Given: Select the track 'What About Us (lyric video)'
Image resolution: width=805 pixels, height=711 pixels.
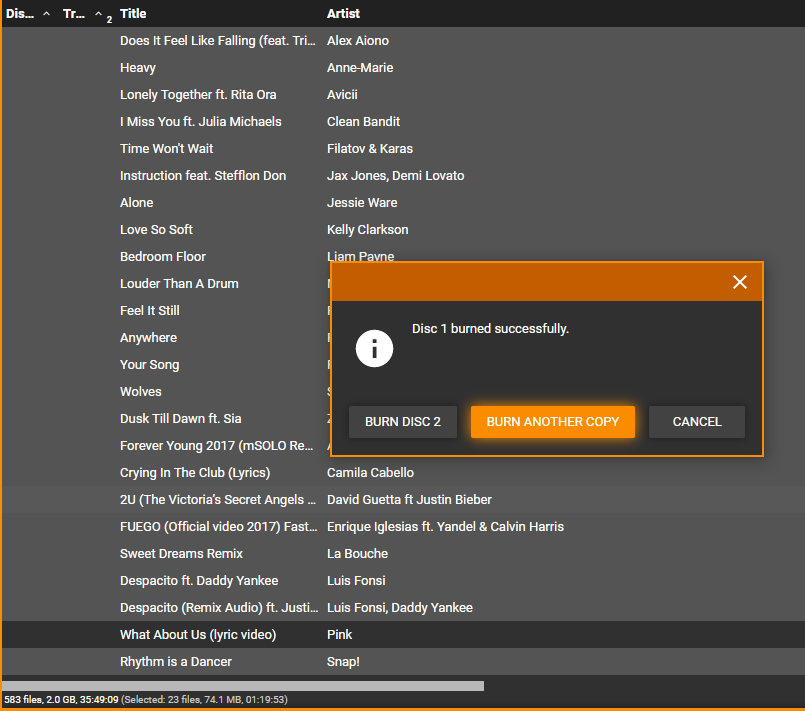Looking at the screenshot, I should tap(198, 635).
